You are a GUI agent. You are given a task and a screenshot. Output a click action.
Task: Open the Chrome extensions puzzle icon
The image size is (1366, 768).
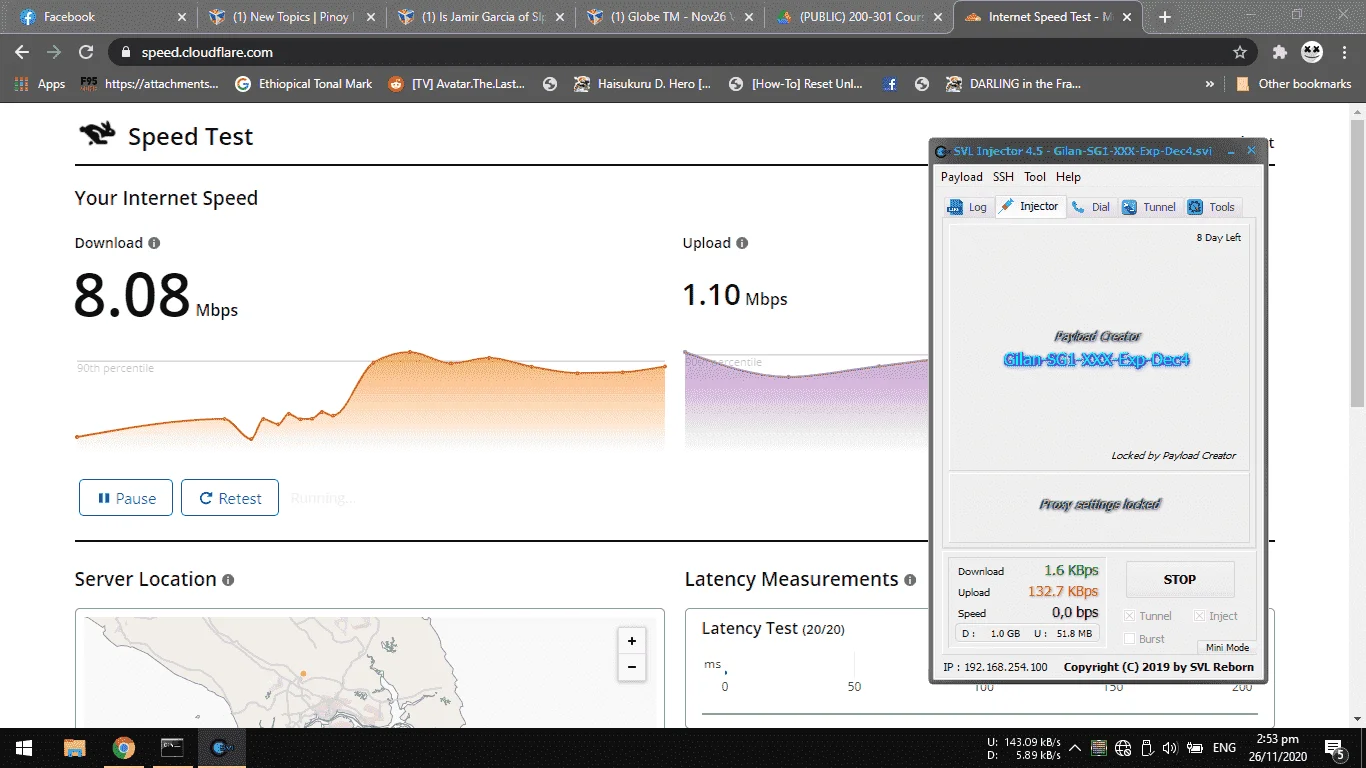click(x=1280, y=52)
